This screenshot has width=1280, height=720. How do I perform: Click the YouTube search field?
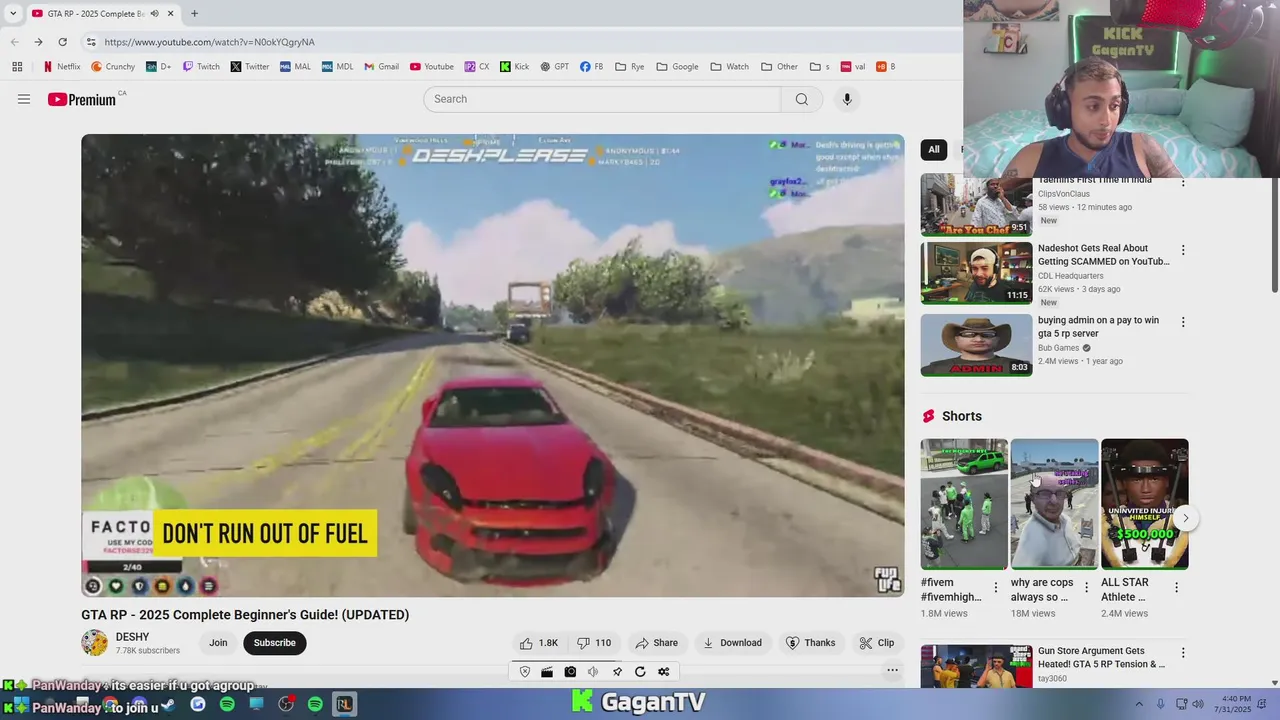[602, 99]
